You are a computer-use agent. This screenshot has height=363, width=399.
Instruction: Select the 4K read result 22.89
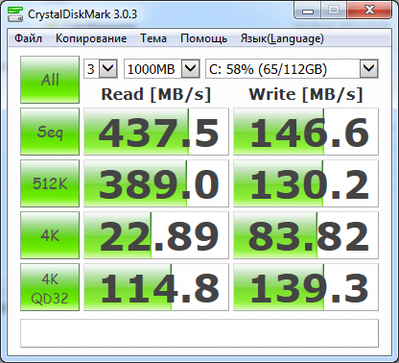(156, 235)
